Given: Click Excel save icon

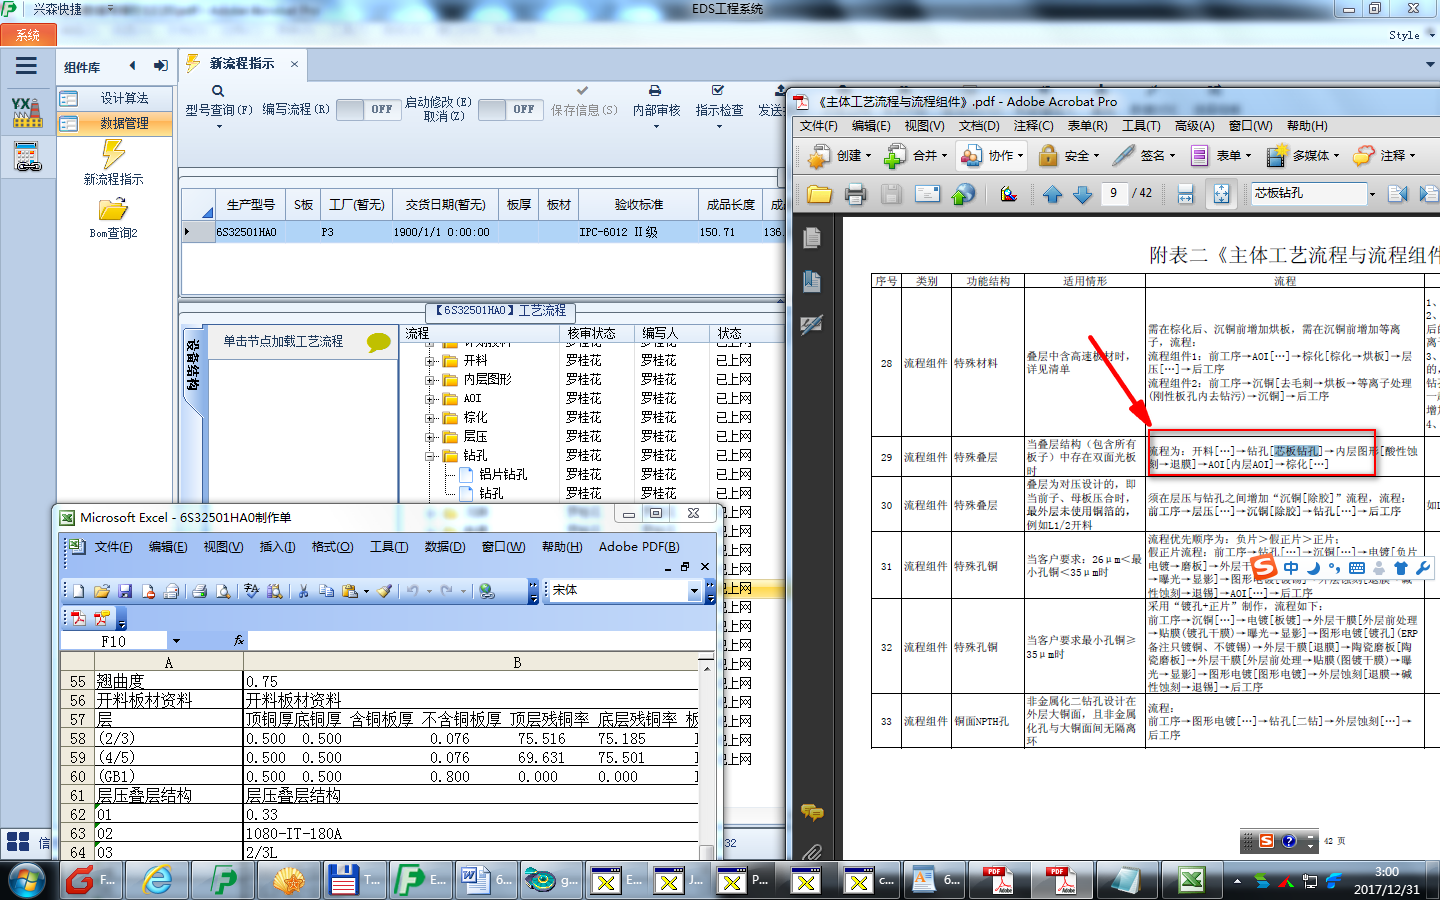Looking at the screenshot, I should [x=125, y=591].
